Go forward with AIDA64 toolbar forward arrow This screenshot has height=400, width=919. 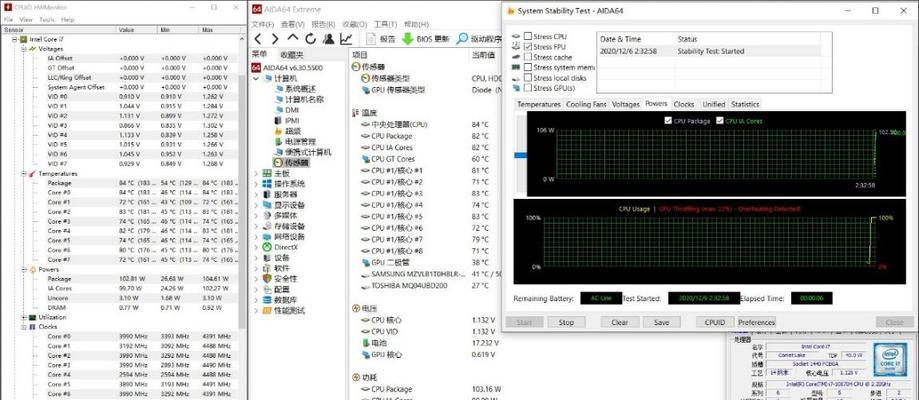click(274, 39)
